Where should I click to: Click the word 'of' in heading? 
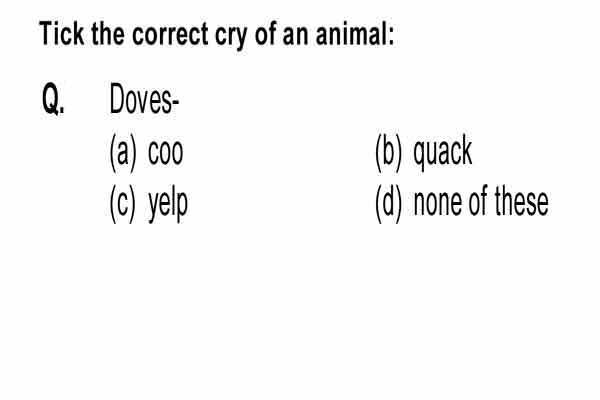pyautogui.click(x=266, y=33)
